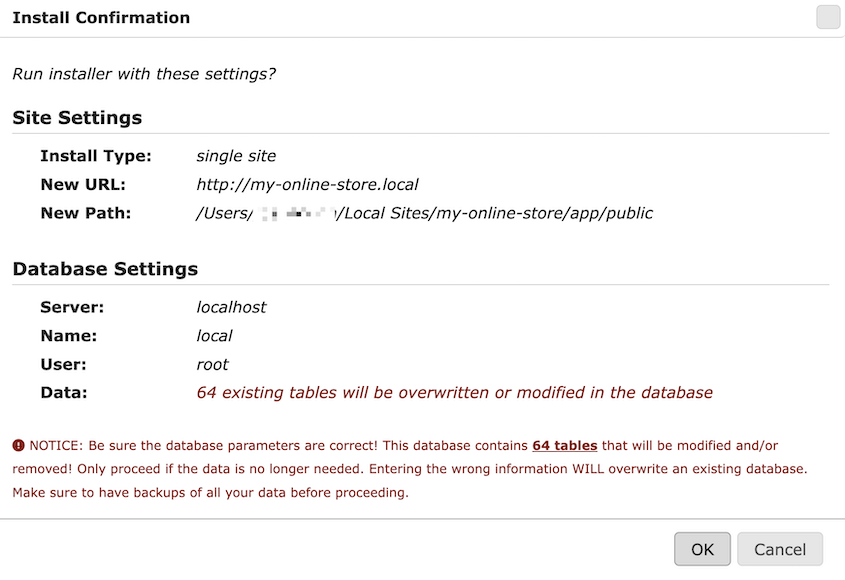Click the Install Type label

point(96,155)
